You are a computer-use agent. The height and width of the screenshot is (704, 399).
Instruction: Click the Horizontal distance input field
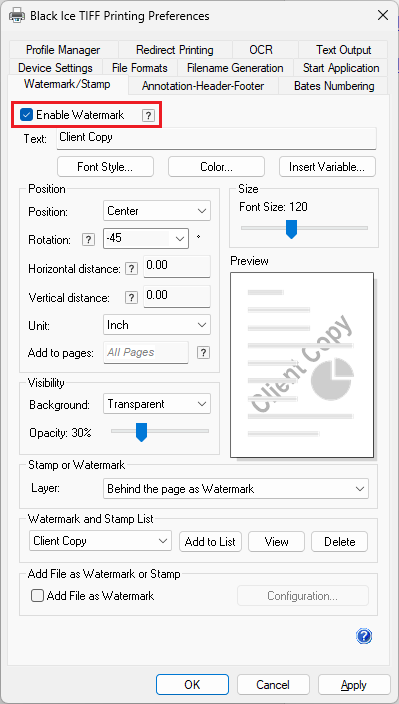coord(177,267)
